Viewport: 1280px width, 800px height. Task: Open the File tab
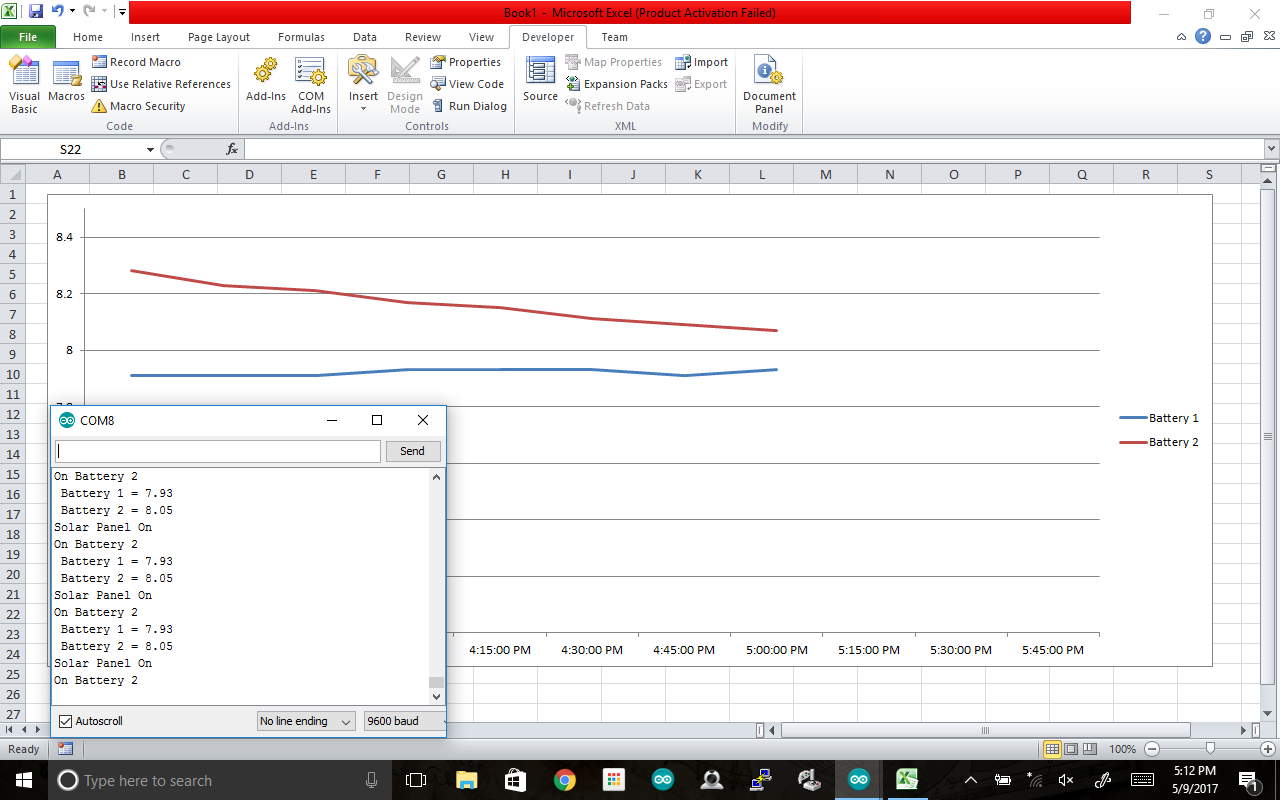(x=28, y=37)
